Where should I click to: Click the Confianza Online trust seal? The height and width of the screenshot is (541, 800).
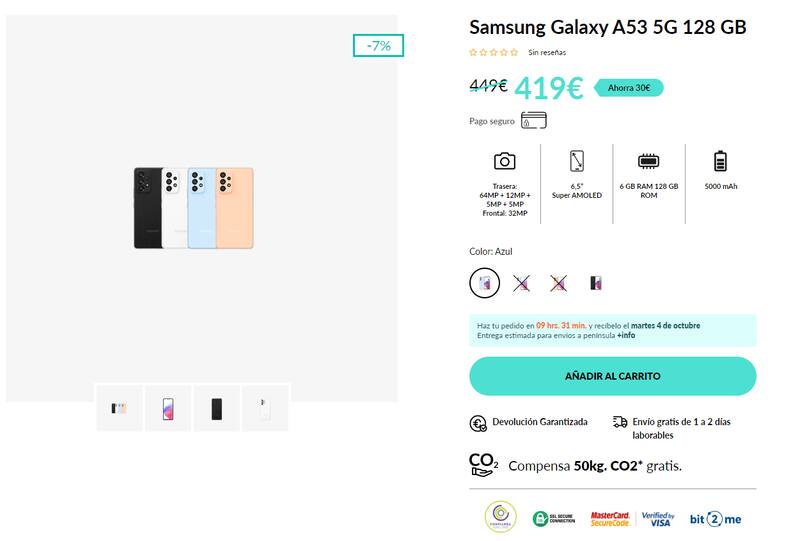click(x=500, y=517)
